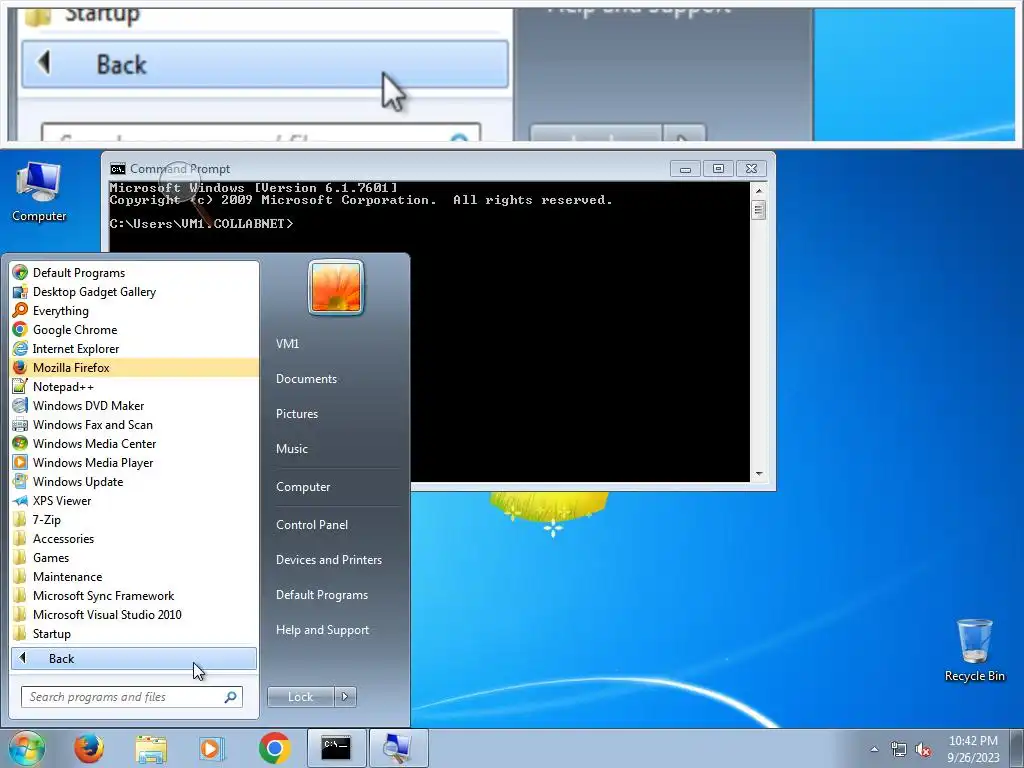Maximize the Command Prompt window
Viewport: 1024px width, 768px height.
pos(718,169)
